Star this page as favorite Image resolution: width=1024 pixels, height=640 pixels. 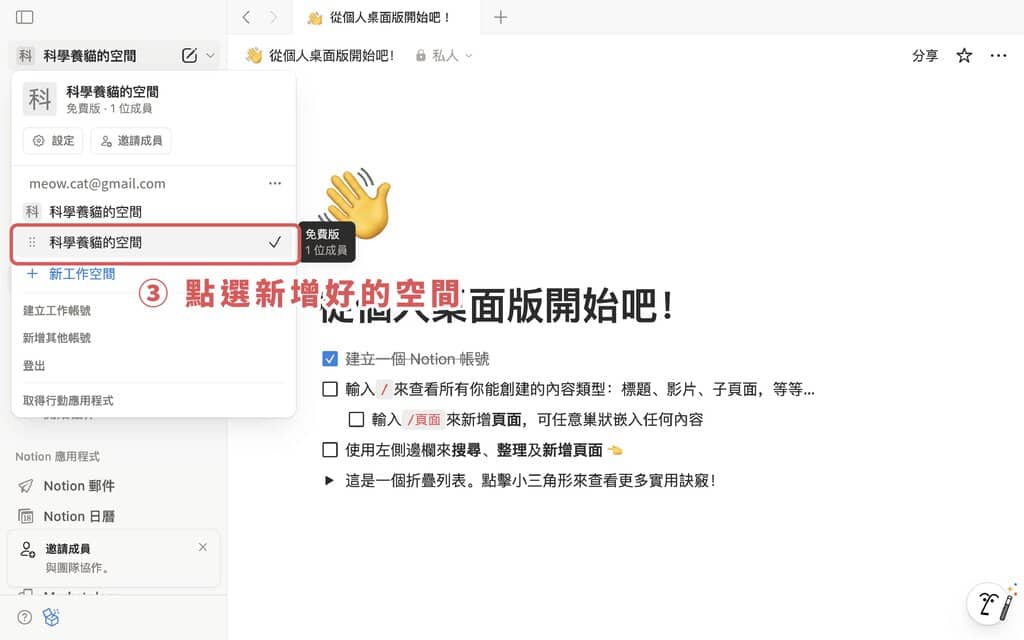(964, 56)
